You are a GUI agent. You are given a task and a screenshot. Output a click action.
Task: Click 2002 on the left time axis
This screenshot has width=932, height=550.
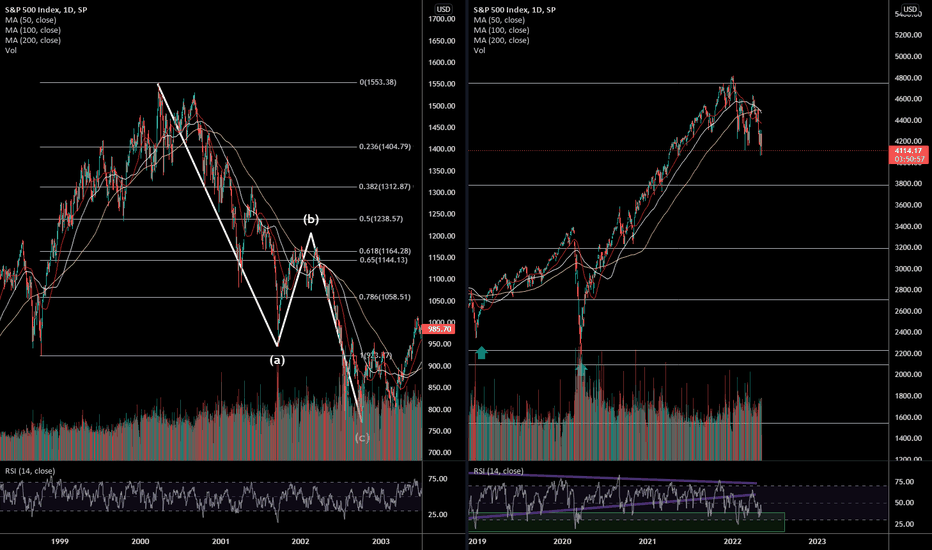(x=301, y=541)
